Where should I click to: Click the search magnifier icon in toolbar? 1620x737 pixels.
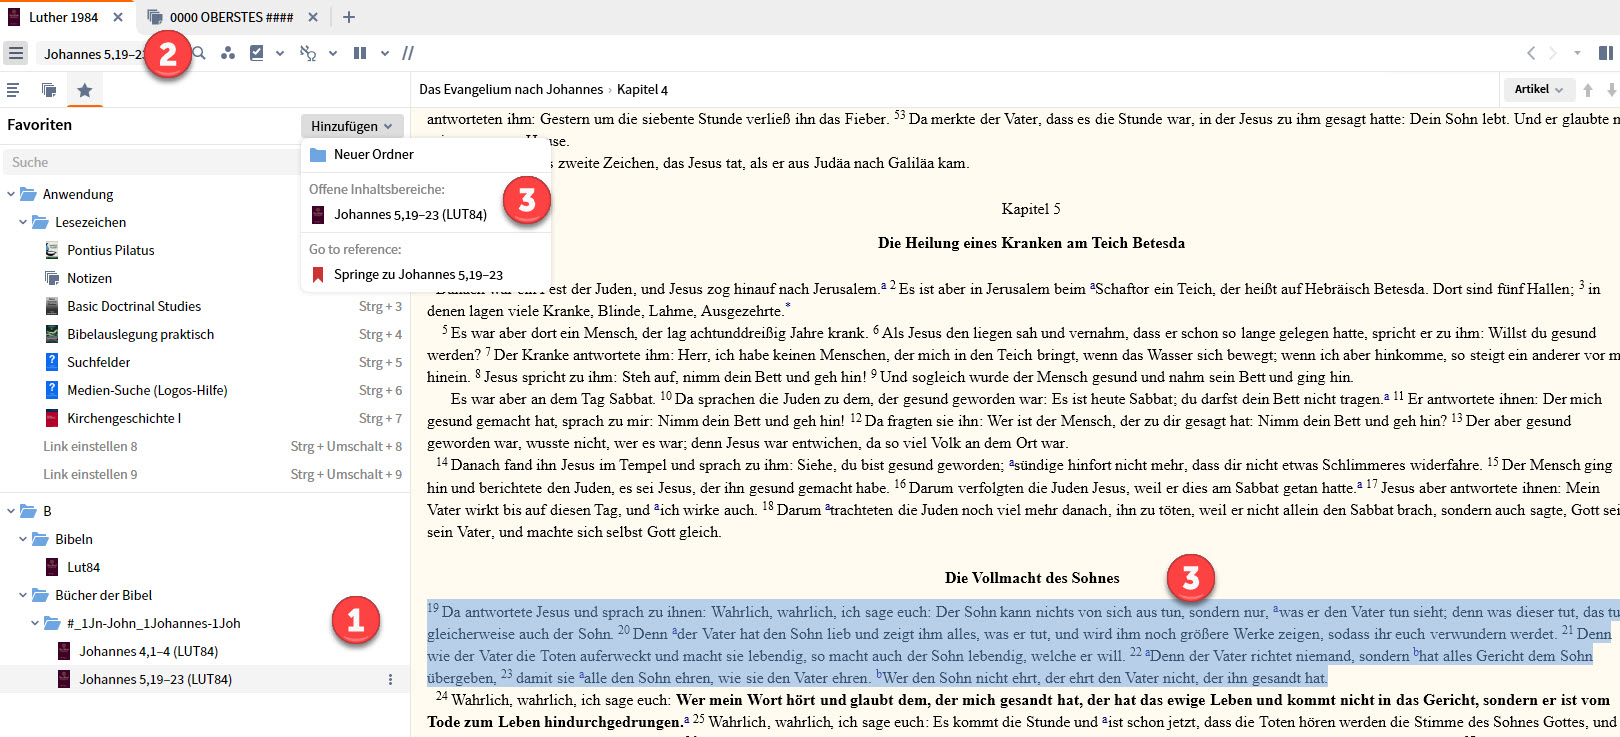pyautogui.click(x=199, y=53)
